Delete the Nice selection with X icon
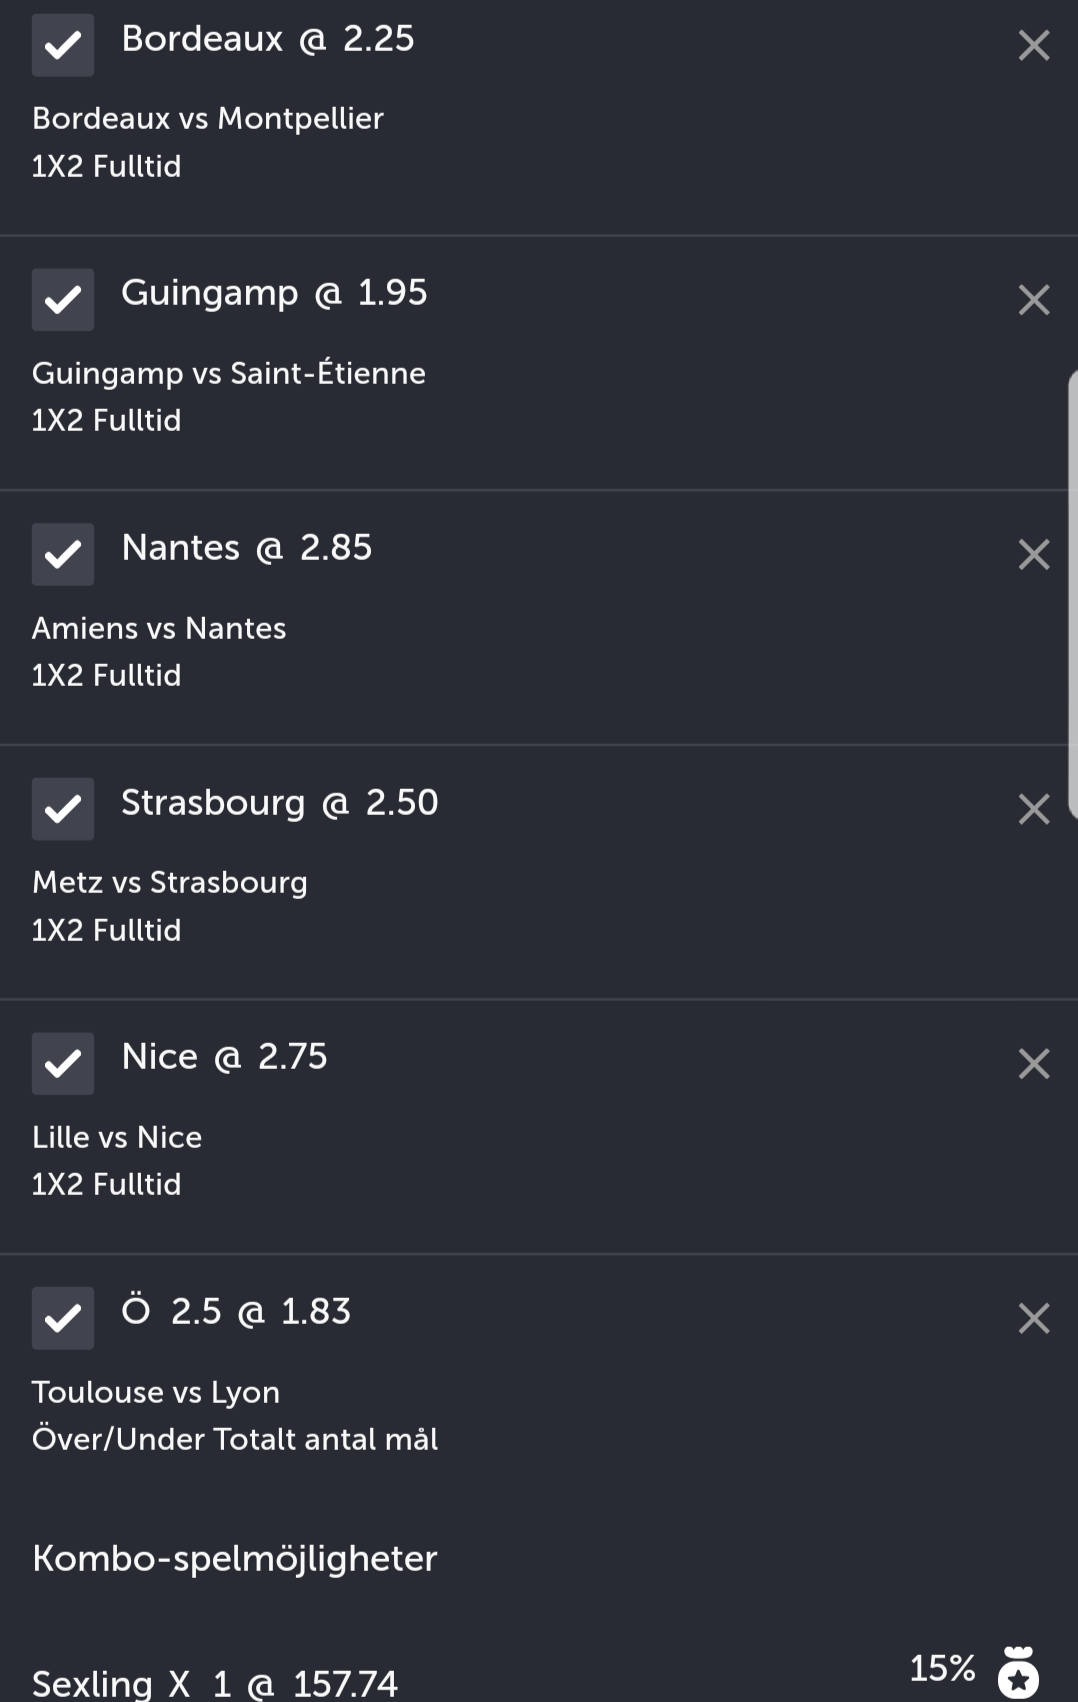The image size is (1078, 1702). click(x=1033, y=1063)
